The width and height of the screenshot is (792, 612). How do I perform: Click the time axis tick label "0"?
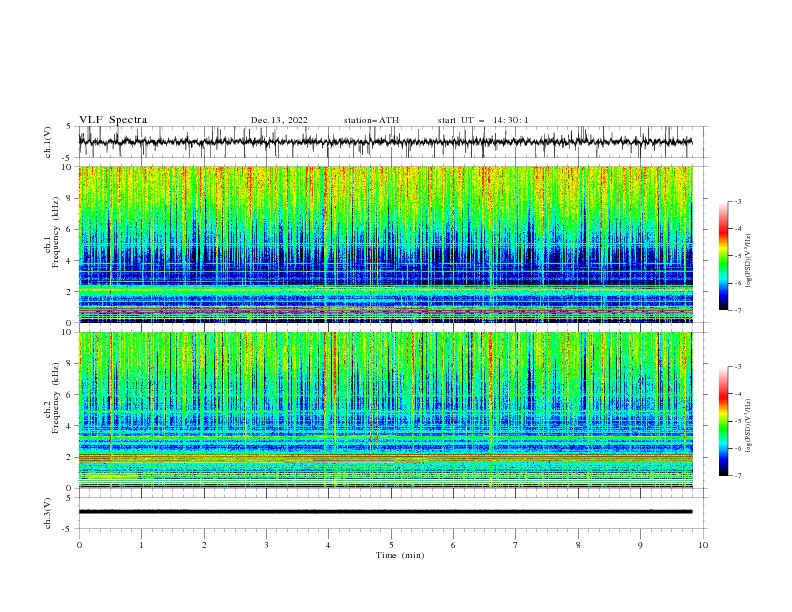tap(79, 545)
